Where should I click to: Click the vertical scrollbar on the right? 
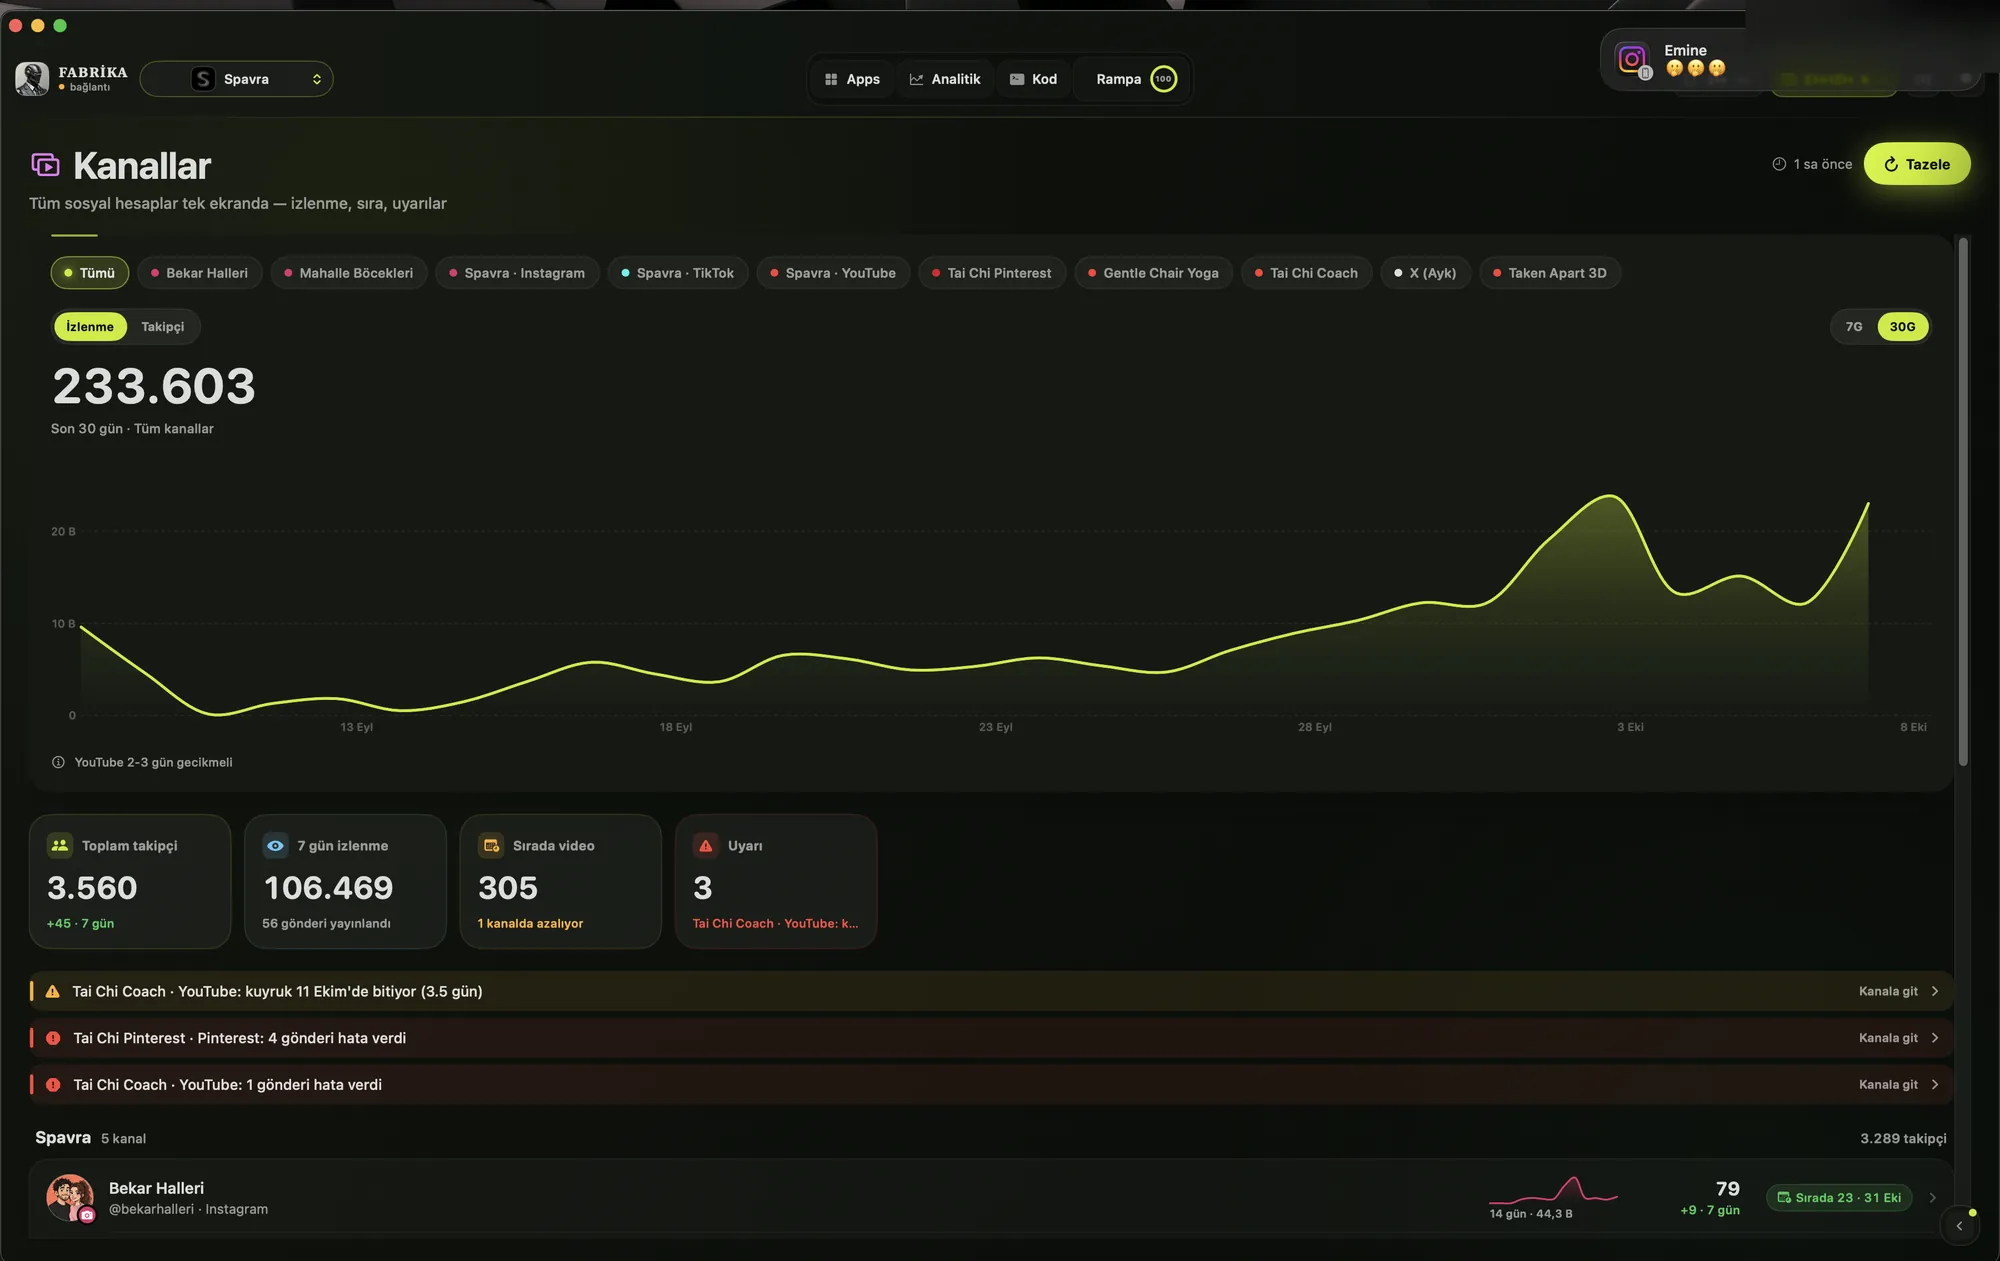point(1963,502)
